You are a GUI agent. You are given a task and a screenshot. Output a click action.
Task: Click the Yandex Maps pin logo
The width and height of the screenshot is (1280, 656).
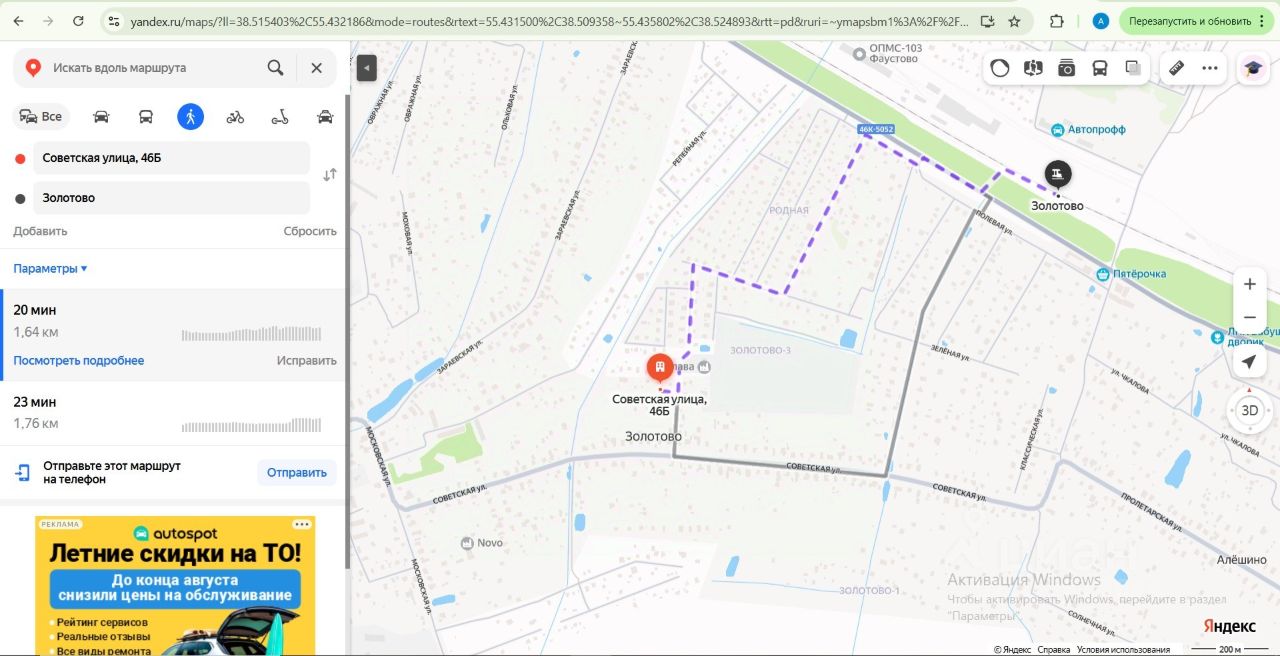33,68
